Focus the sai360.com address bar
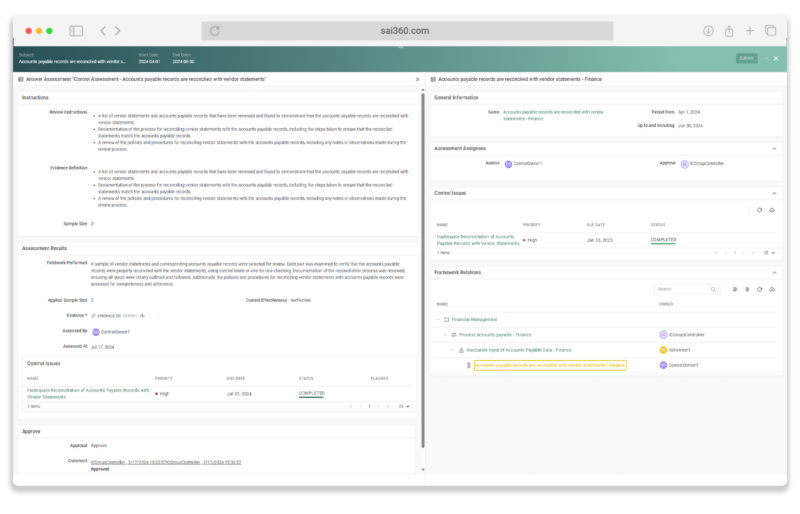800x514 pixels. [x=407, y=31]
